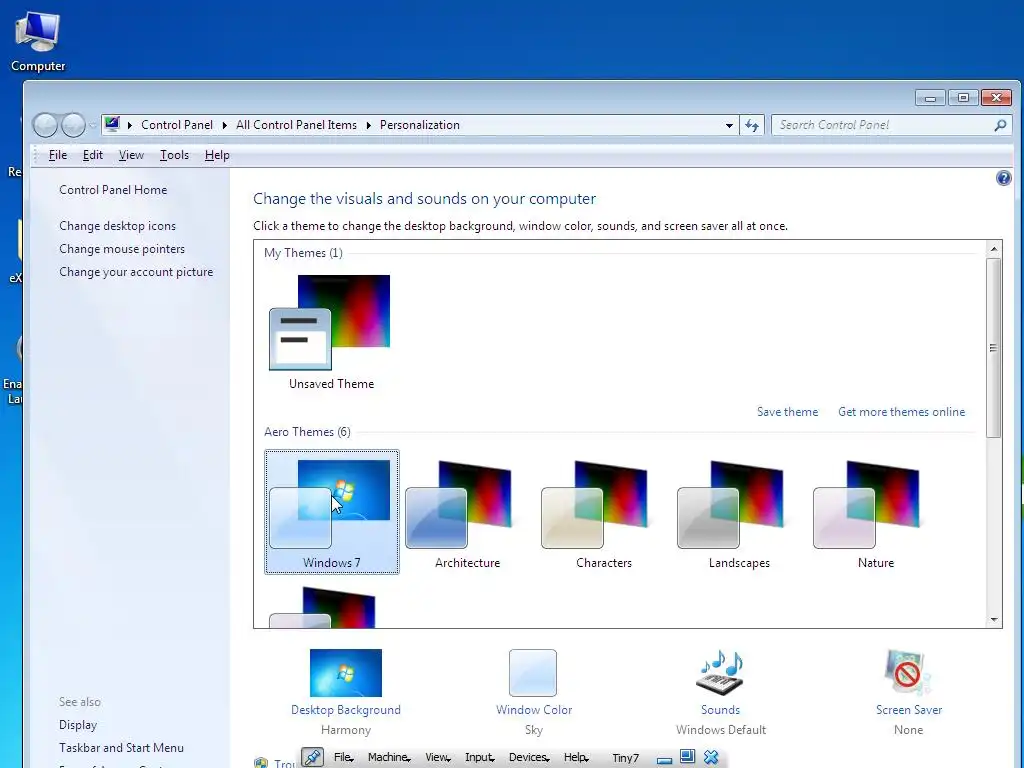Open the Sounds settings icon
This screenshot has width=1024, height=768.
click(x=721, y=673)
